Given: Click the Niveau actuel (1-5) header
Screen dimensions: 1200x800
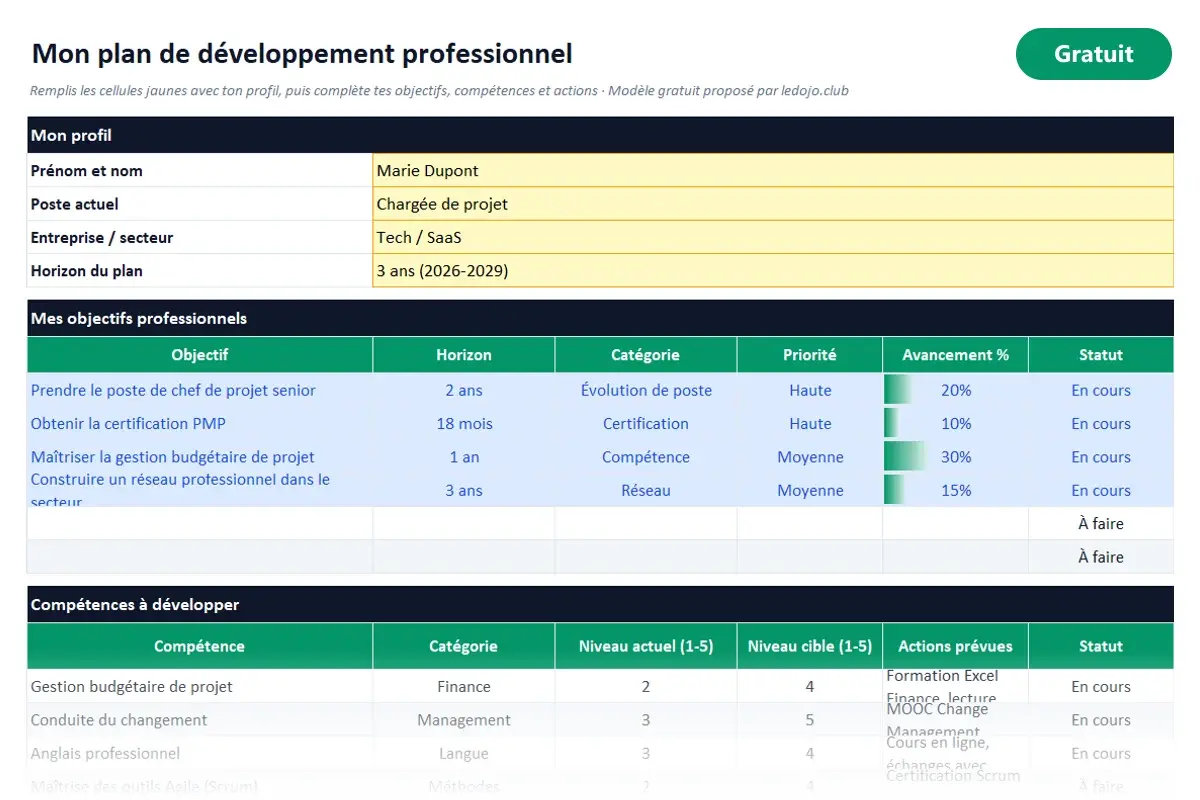Looking at the screenshot, I should (x=646, y=646).
